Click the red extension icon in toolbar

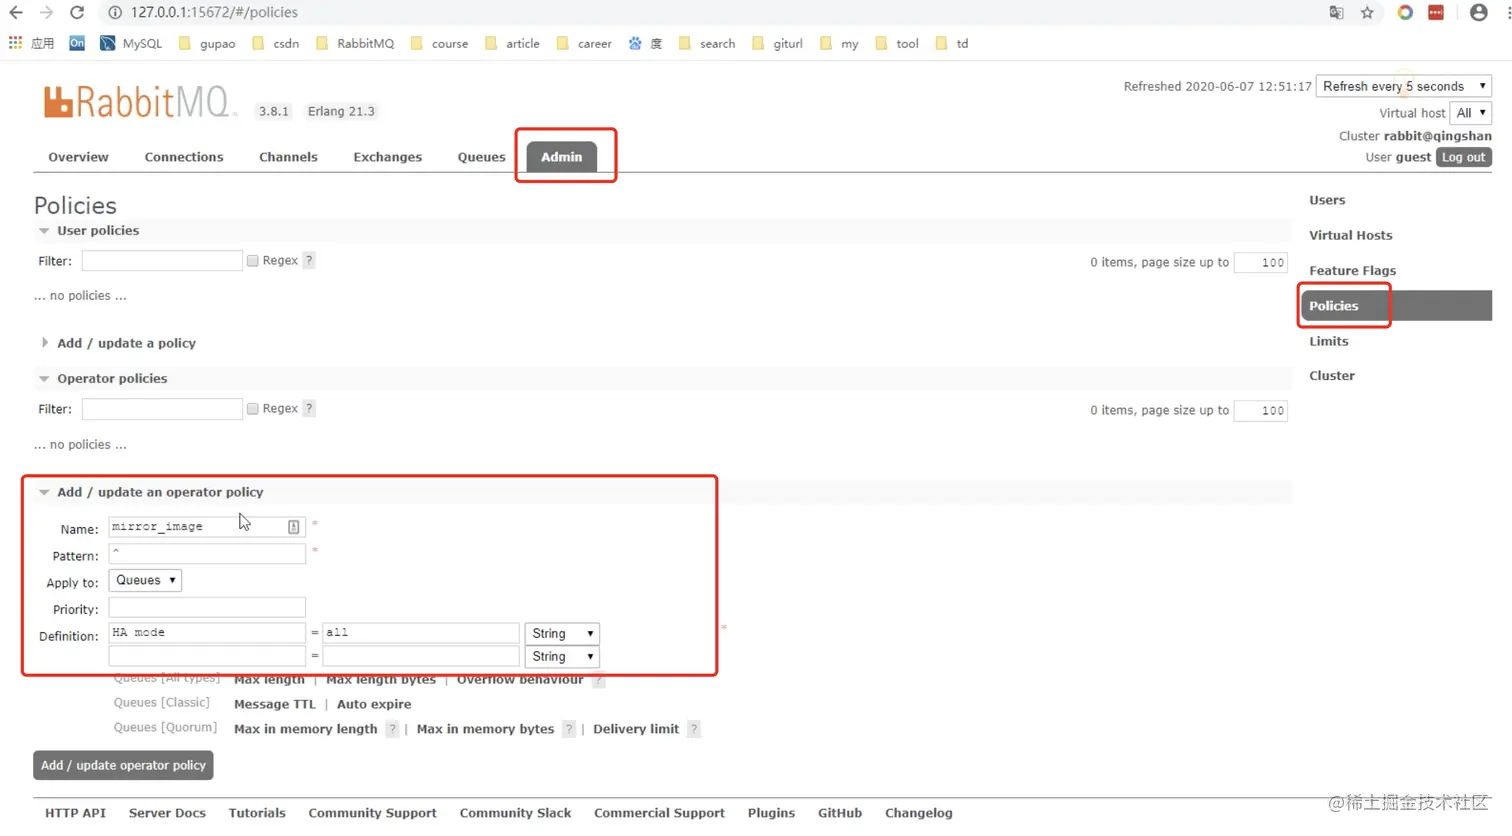coord(1436,13)
